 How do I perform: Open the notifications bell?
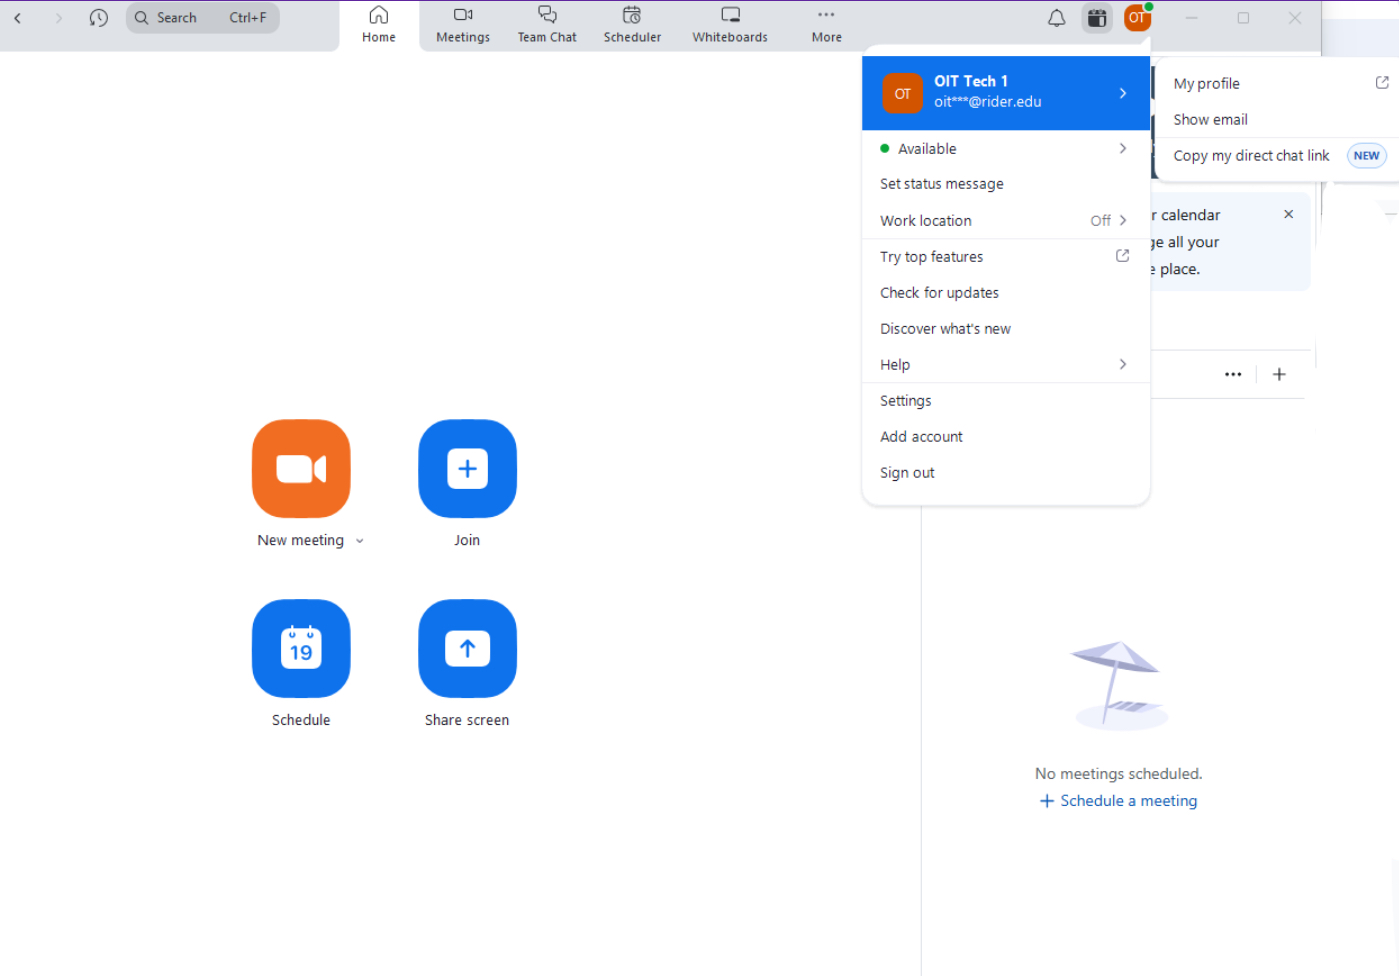(1056, 18)
